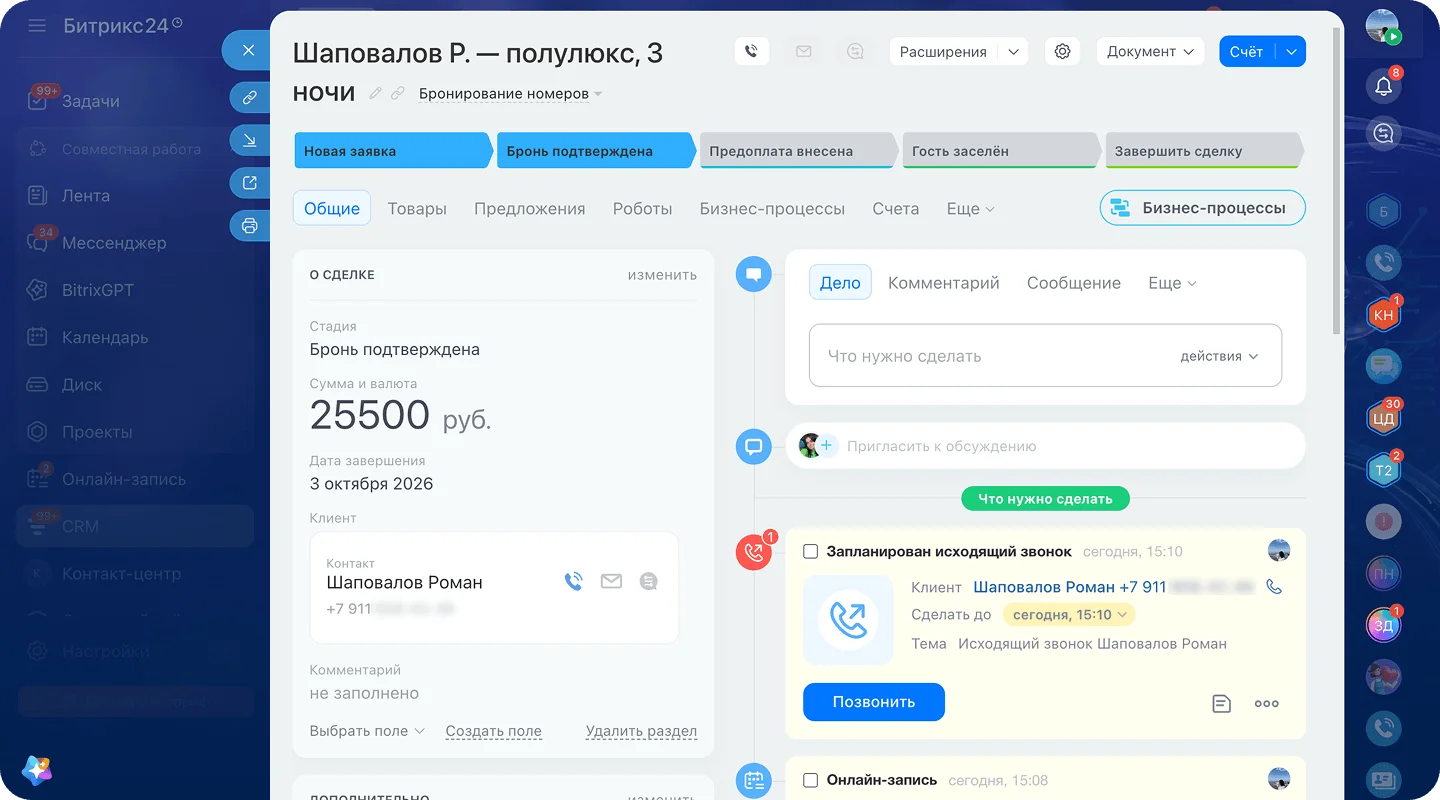Open the note icon on the outgoing call activity
The image size is (1440, 800).
1221,703
